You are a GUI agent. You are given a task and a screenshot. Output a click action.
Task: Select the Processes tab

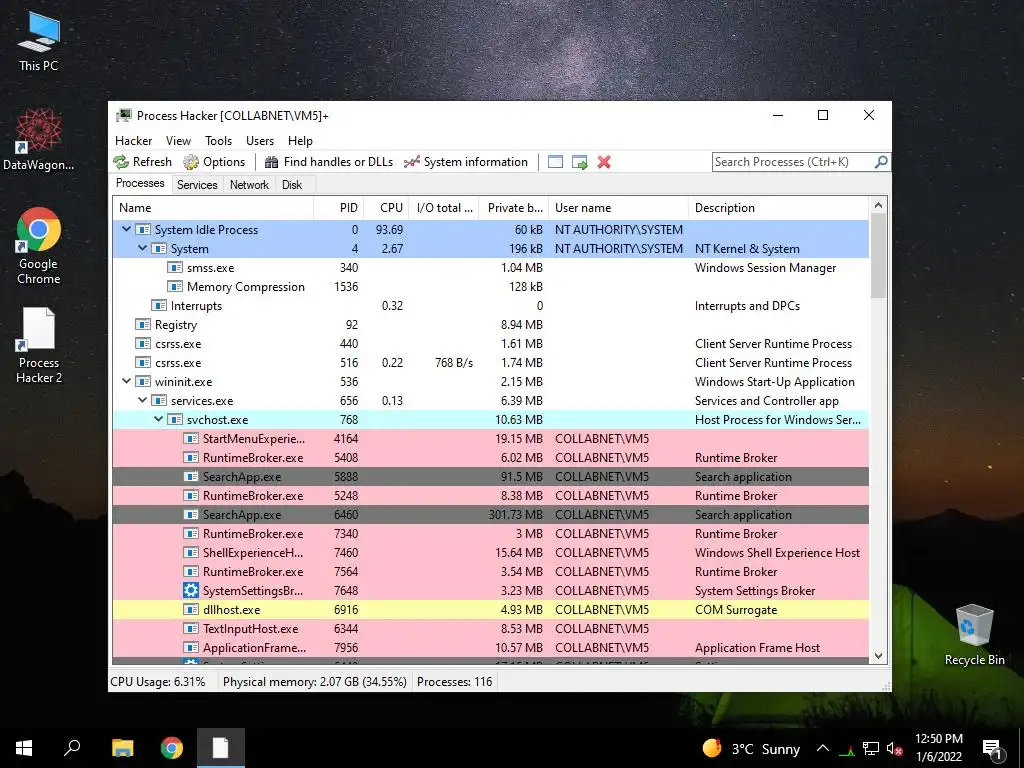click(x=140, y=183)
